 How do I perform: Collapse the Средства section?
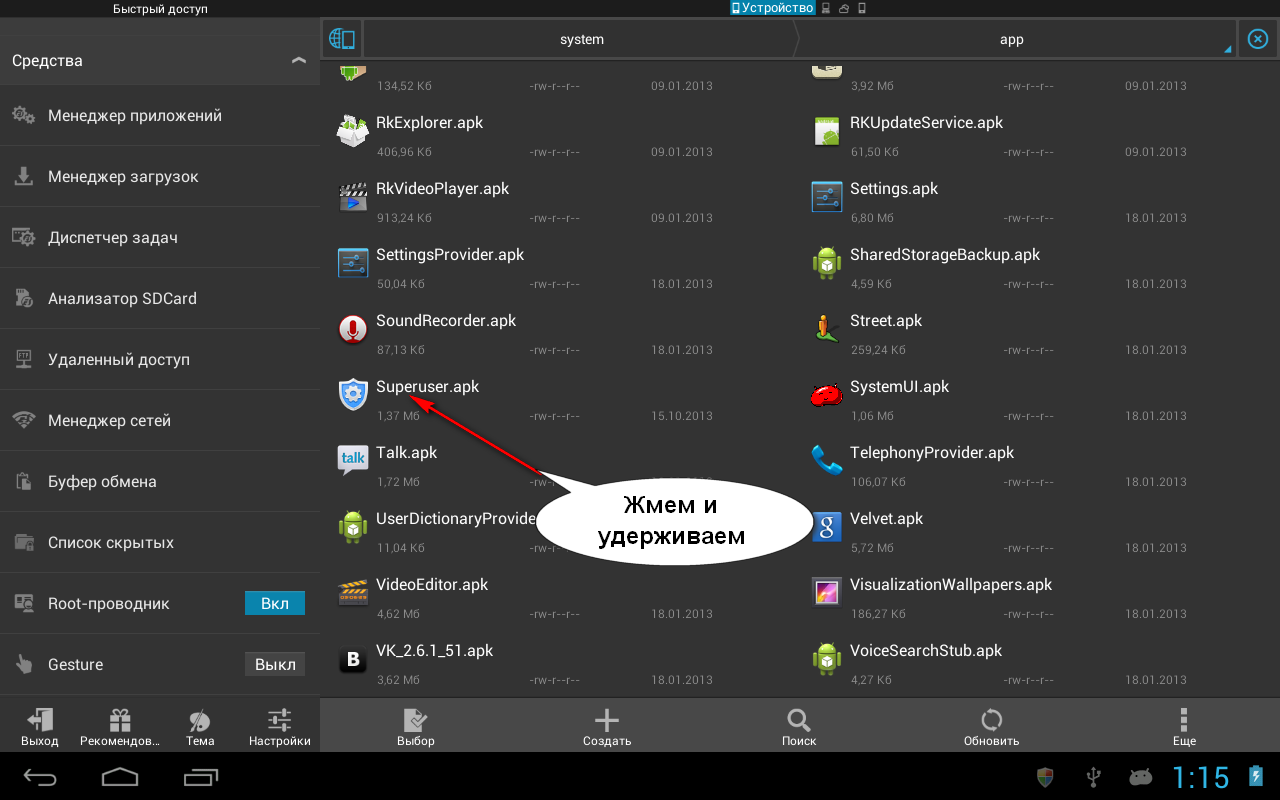pyautogui.click(x=299, y=60)
